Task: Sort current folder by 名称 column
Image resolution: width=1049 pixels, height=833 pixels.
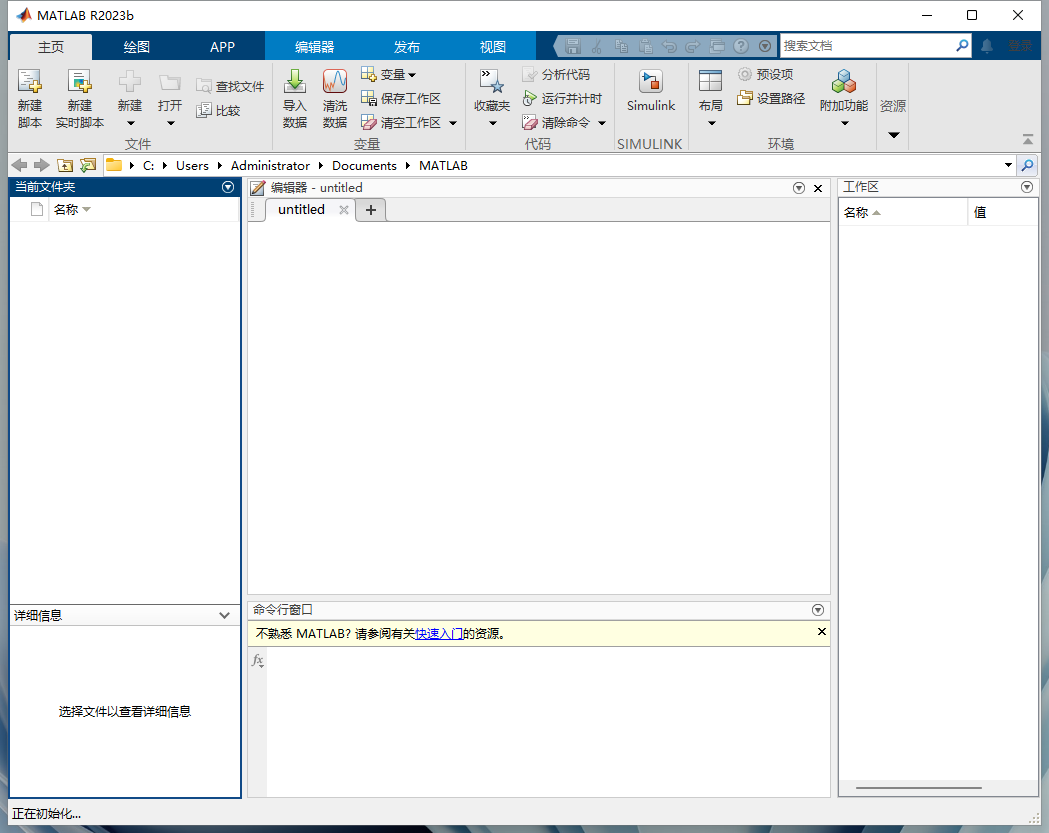Action: coord(72,209)
